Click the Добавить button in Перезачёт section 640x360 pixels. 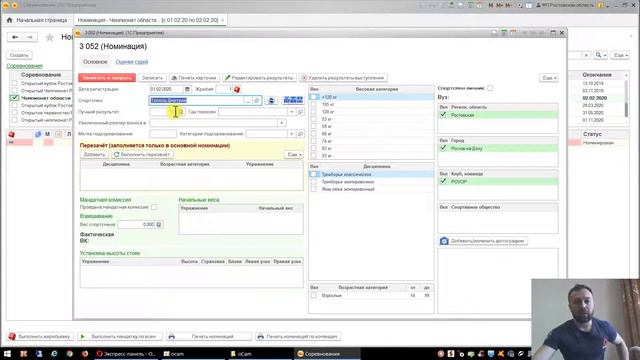point(94,155)
